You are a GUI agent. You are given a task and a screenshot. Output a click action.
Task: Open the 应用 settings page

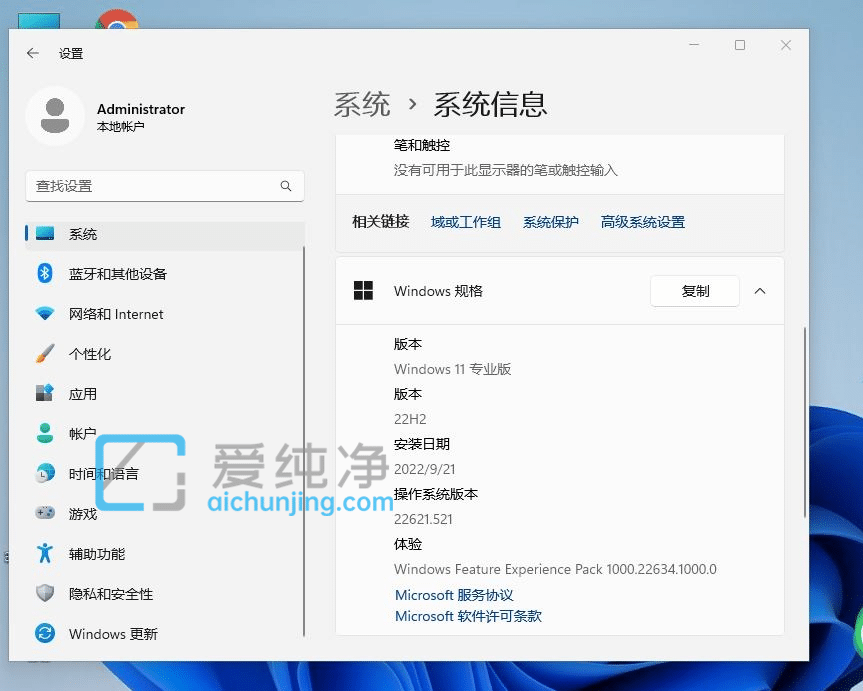pos(84,393)
